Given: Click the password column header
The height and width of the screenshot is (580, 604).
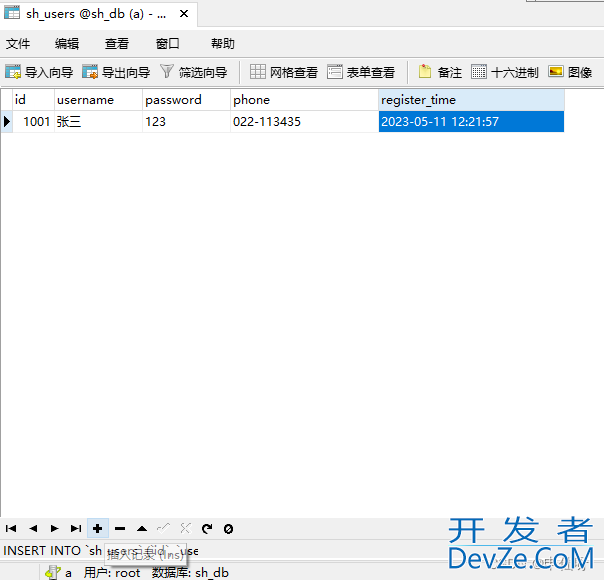Looking at the screenshot, I should coord(187,100).
